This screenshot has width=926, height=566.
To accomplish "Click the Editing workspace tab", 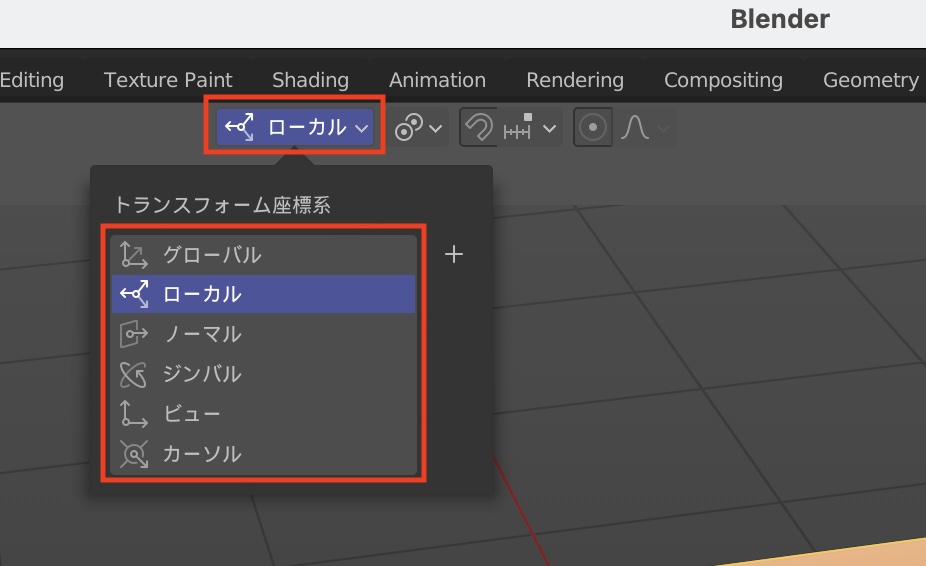I will pos(32,80).
